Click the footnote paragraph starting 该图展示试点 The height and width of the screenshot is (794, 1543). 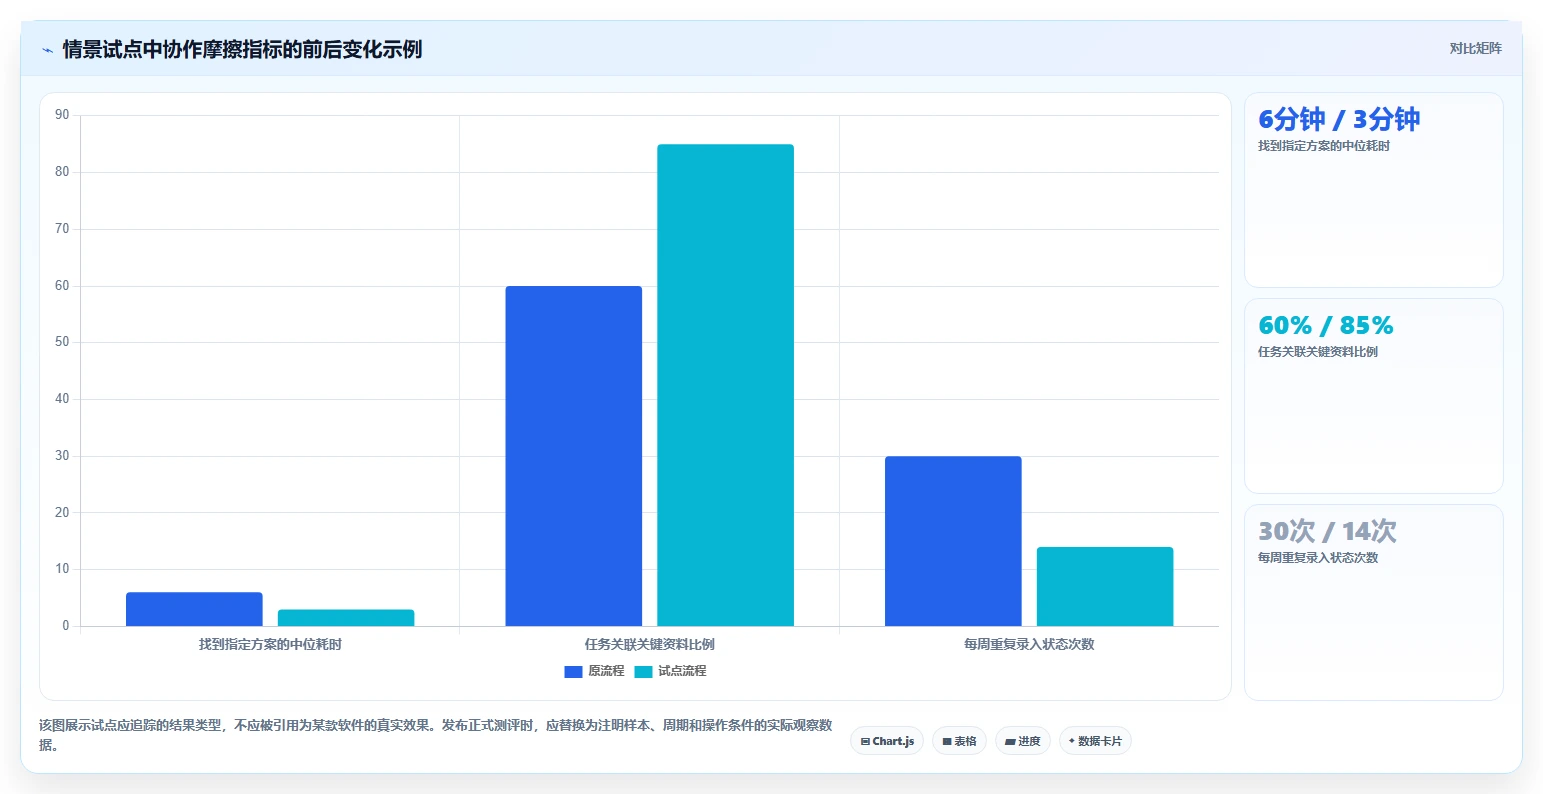pyautogui.click(x=436, y=735)
